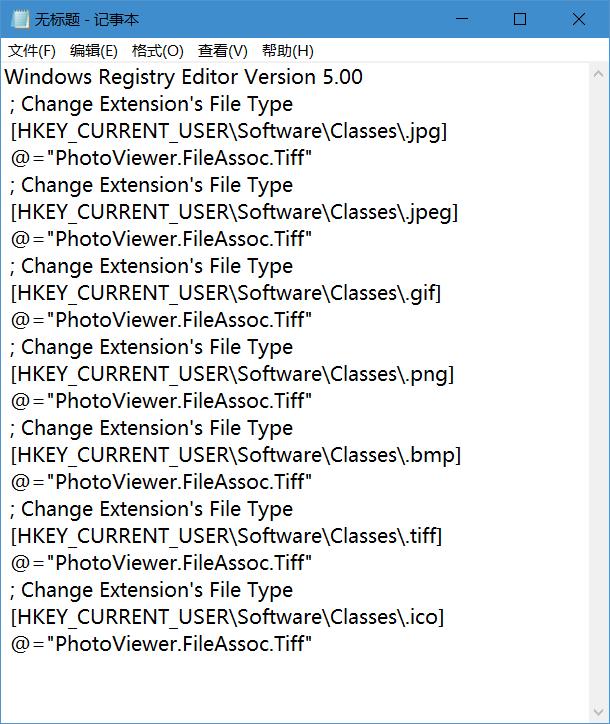Viewport: 610px width, 724px height.
Task: Place cursor in the Windows Registry Editor Version line
Action: 185,77
